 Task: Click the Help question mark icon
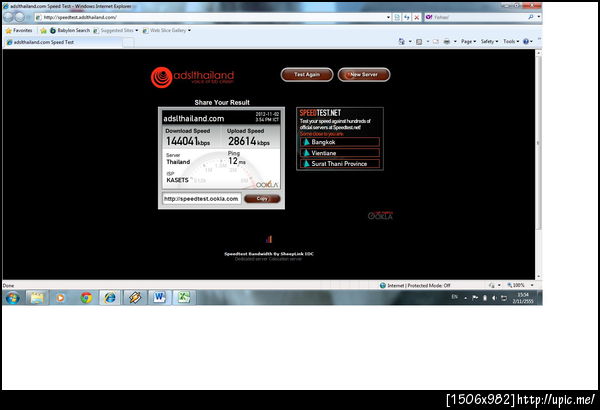coord(526,41)
